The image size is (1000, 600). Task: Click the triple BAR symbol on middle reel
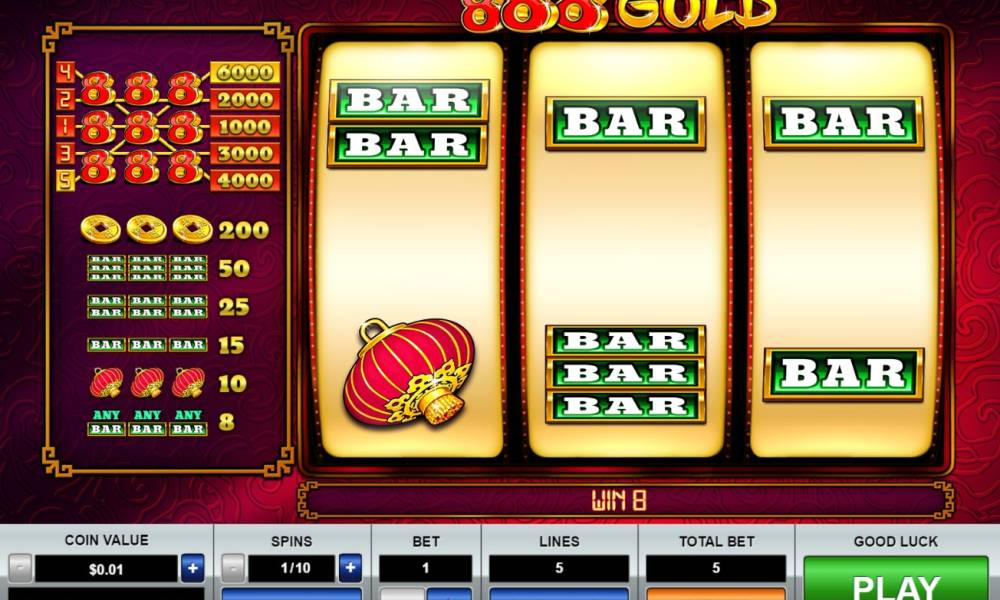pos(626,374)
